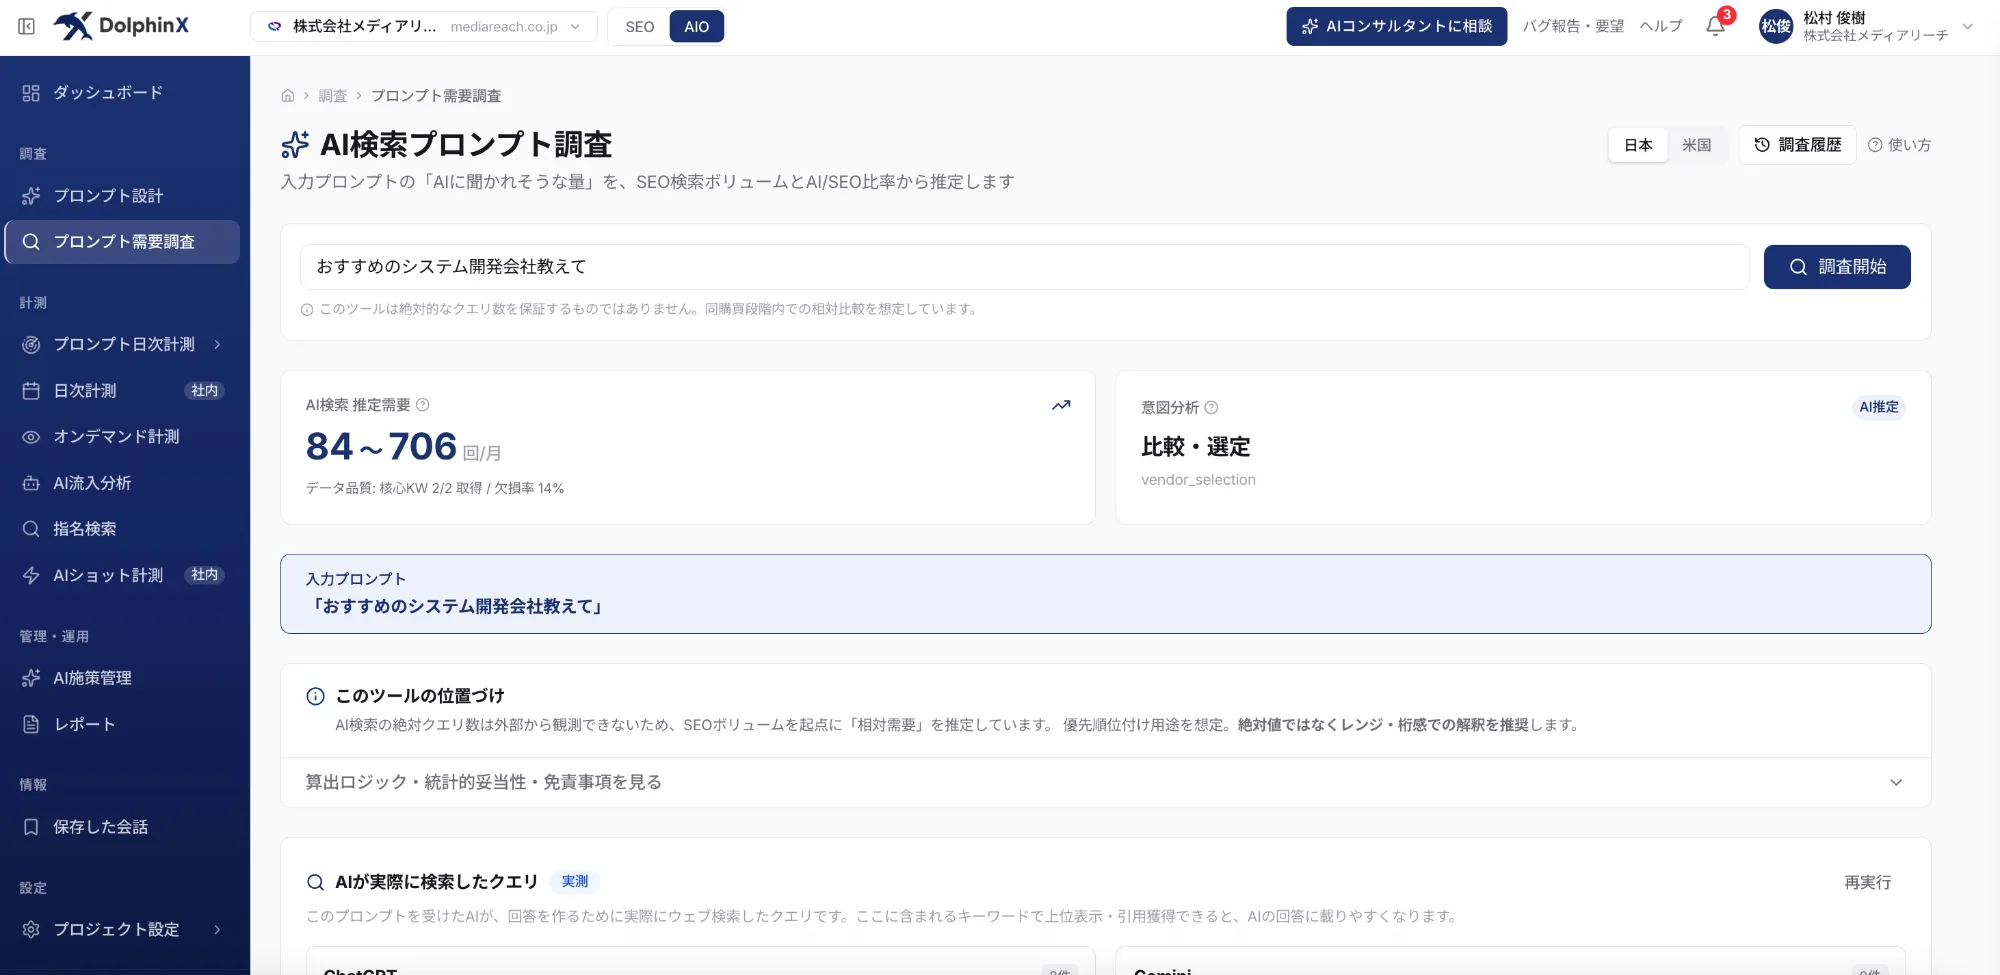This screenshot has width=2000, height=975.
Task: Click the AI検索 推定需要 help icon
Action: tap(423, 405)
